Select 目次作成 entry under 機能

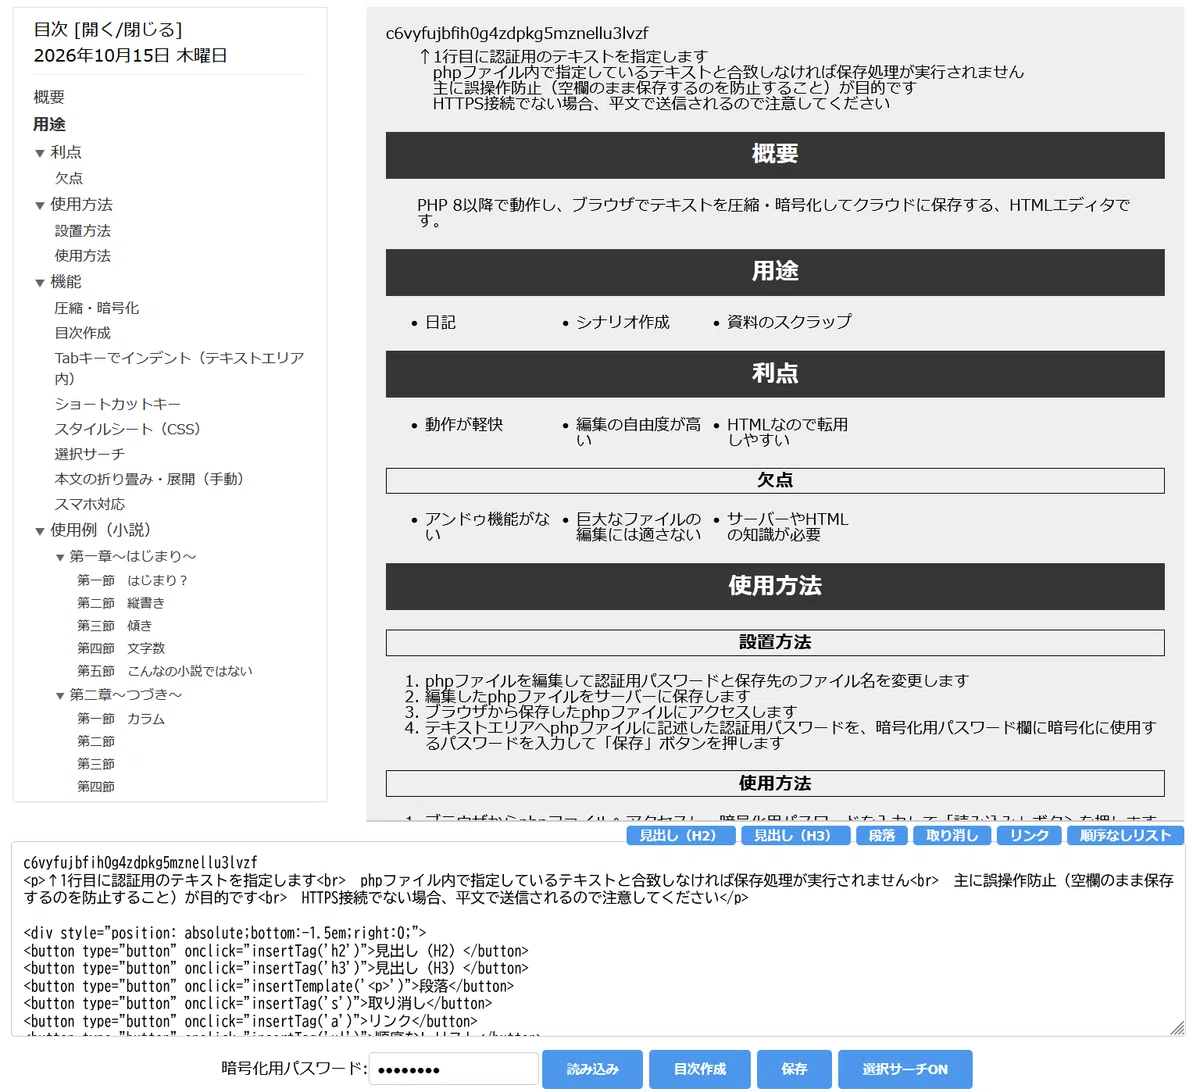tap(83, 333)
